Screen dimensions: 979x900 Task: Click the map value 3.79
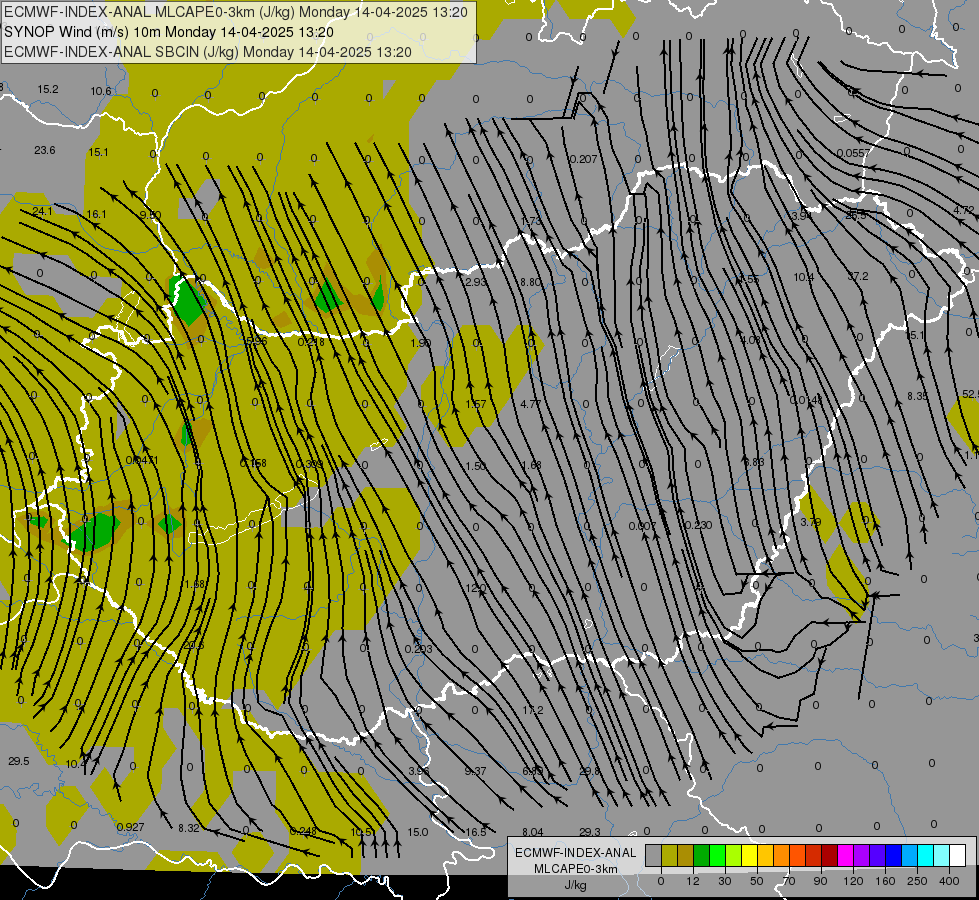pyautogui.click(x=810, y=522)
